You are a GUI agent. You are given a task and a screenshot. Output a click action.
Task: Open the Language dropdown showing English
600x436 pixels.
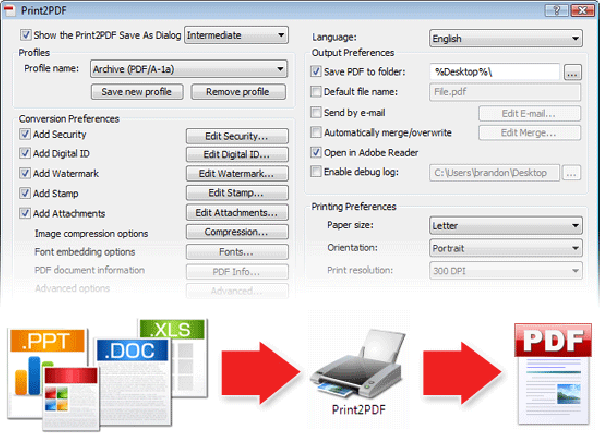[x=506, y=38]
